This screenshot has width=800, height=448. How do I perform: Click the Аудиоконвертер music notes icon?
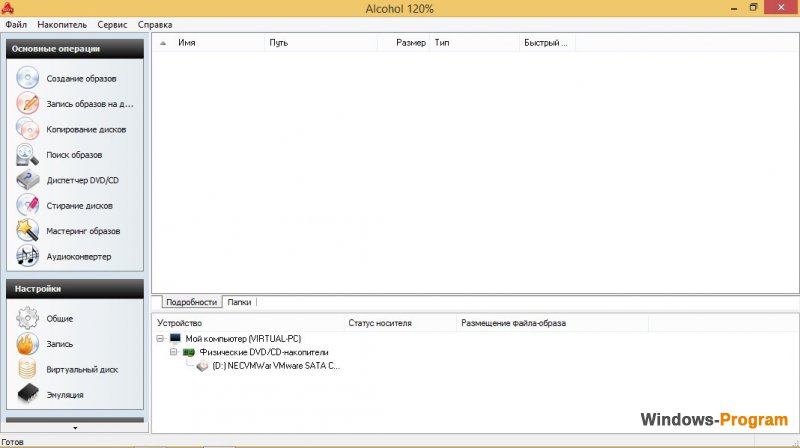[x=28, y=256]
